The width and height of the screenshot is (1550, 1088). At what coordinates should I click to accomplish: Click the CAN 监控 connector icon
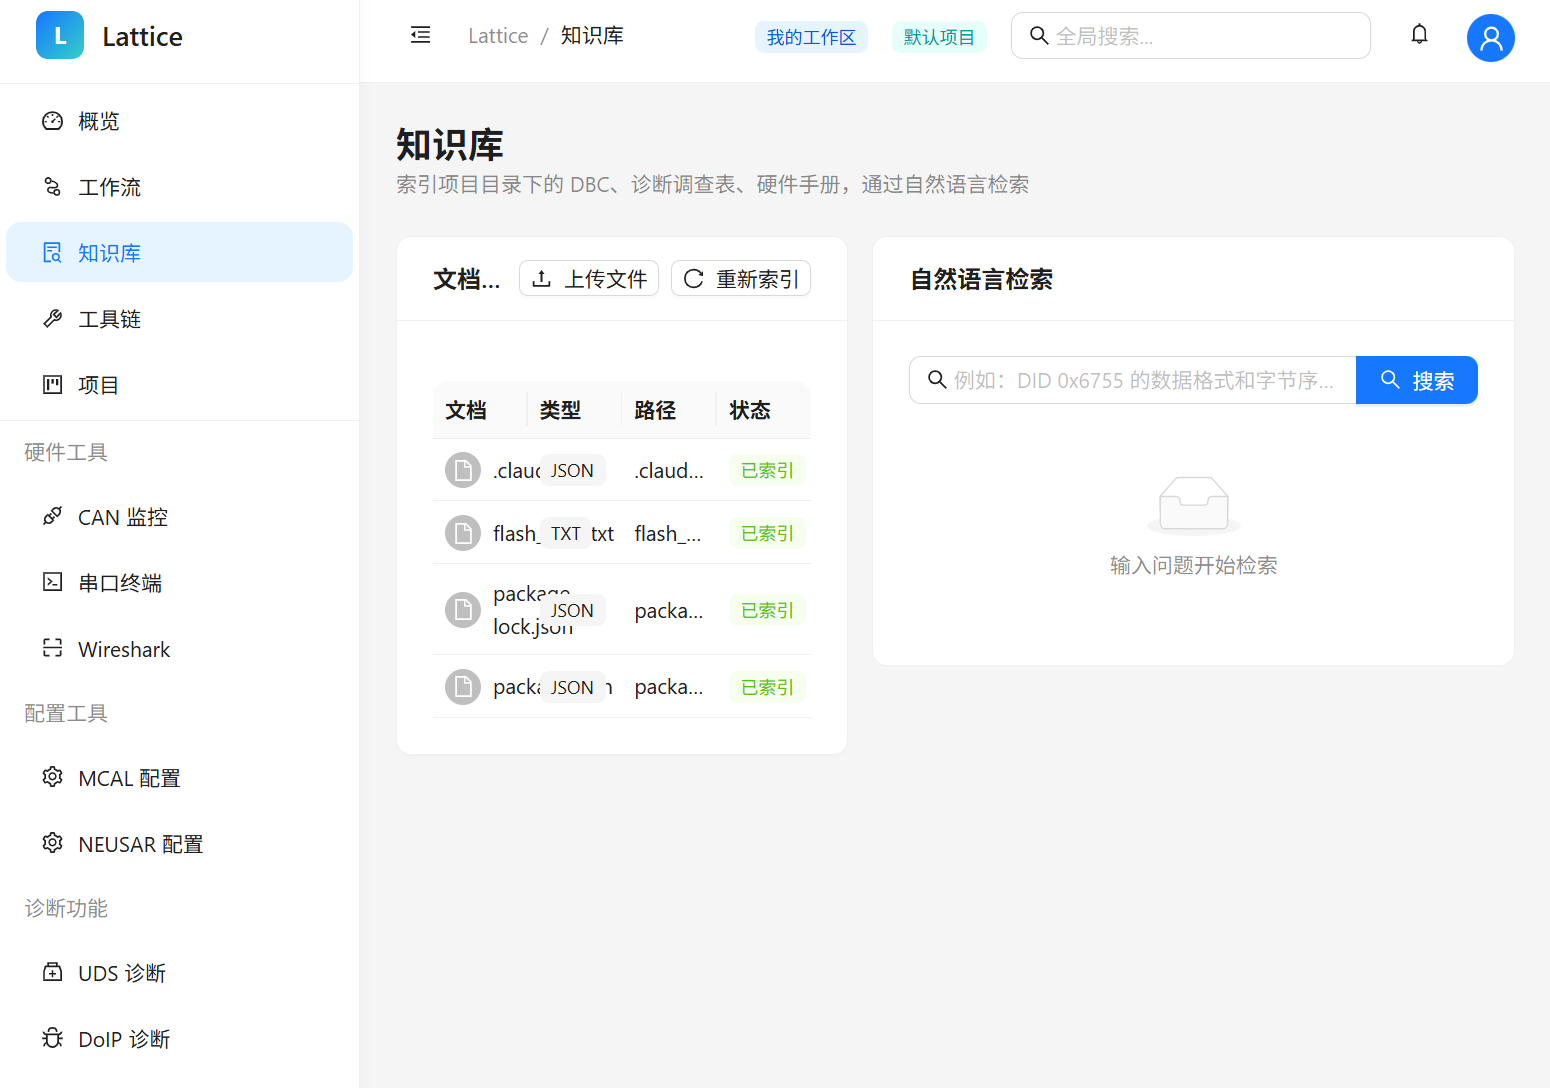[53, 517]
